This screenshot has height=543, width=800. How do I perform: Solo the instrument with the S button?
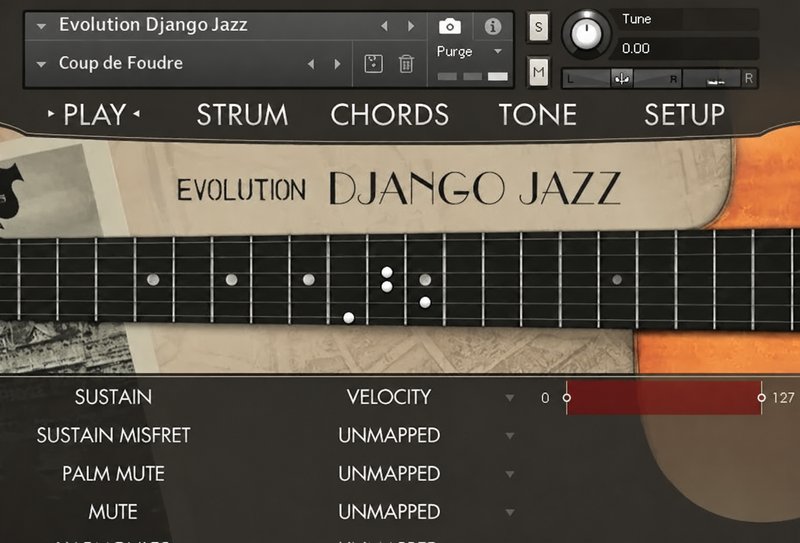(x=539, y=26)
